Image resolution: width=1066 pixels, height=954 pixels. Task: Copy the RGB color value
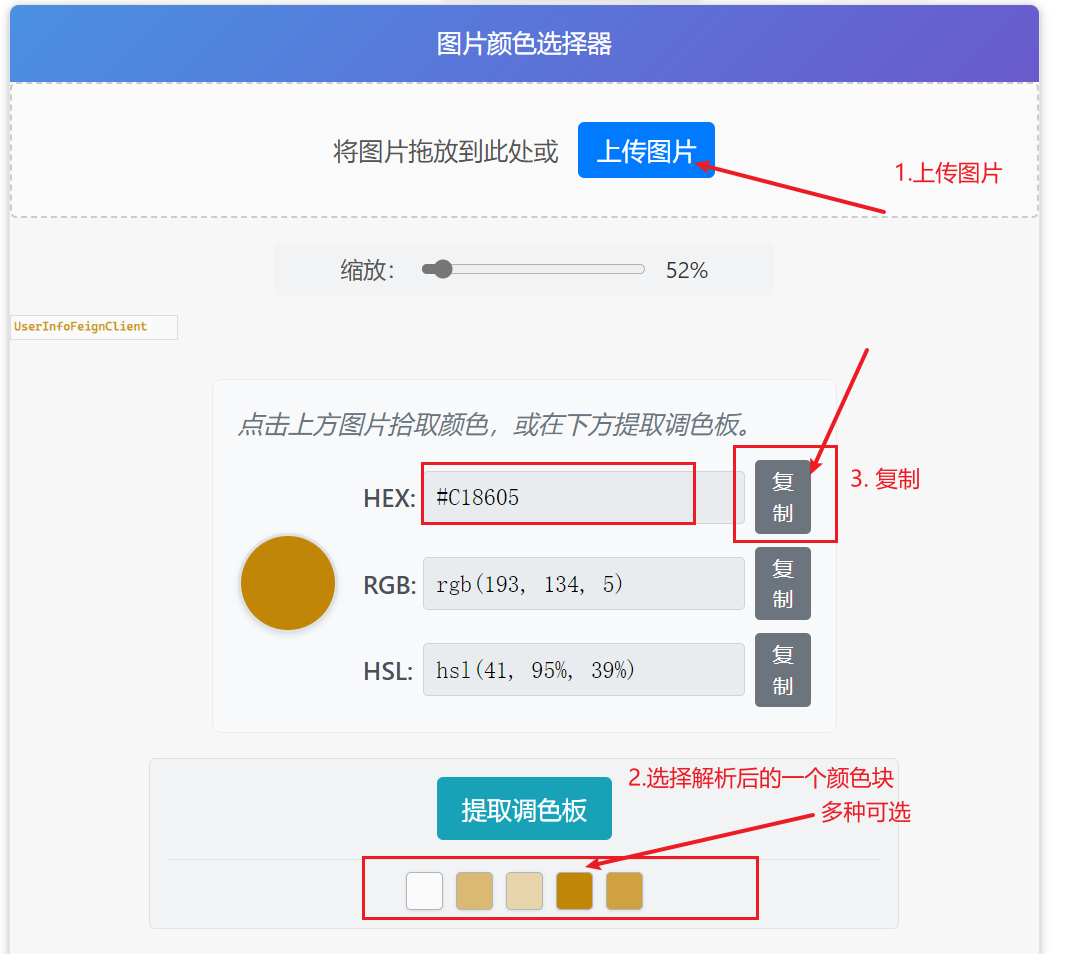point(783,583)
